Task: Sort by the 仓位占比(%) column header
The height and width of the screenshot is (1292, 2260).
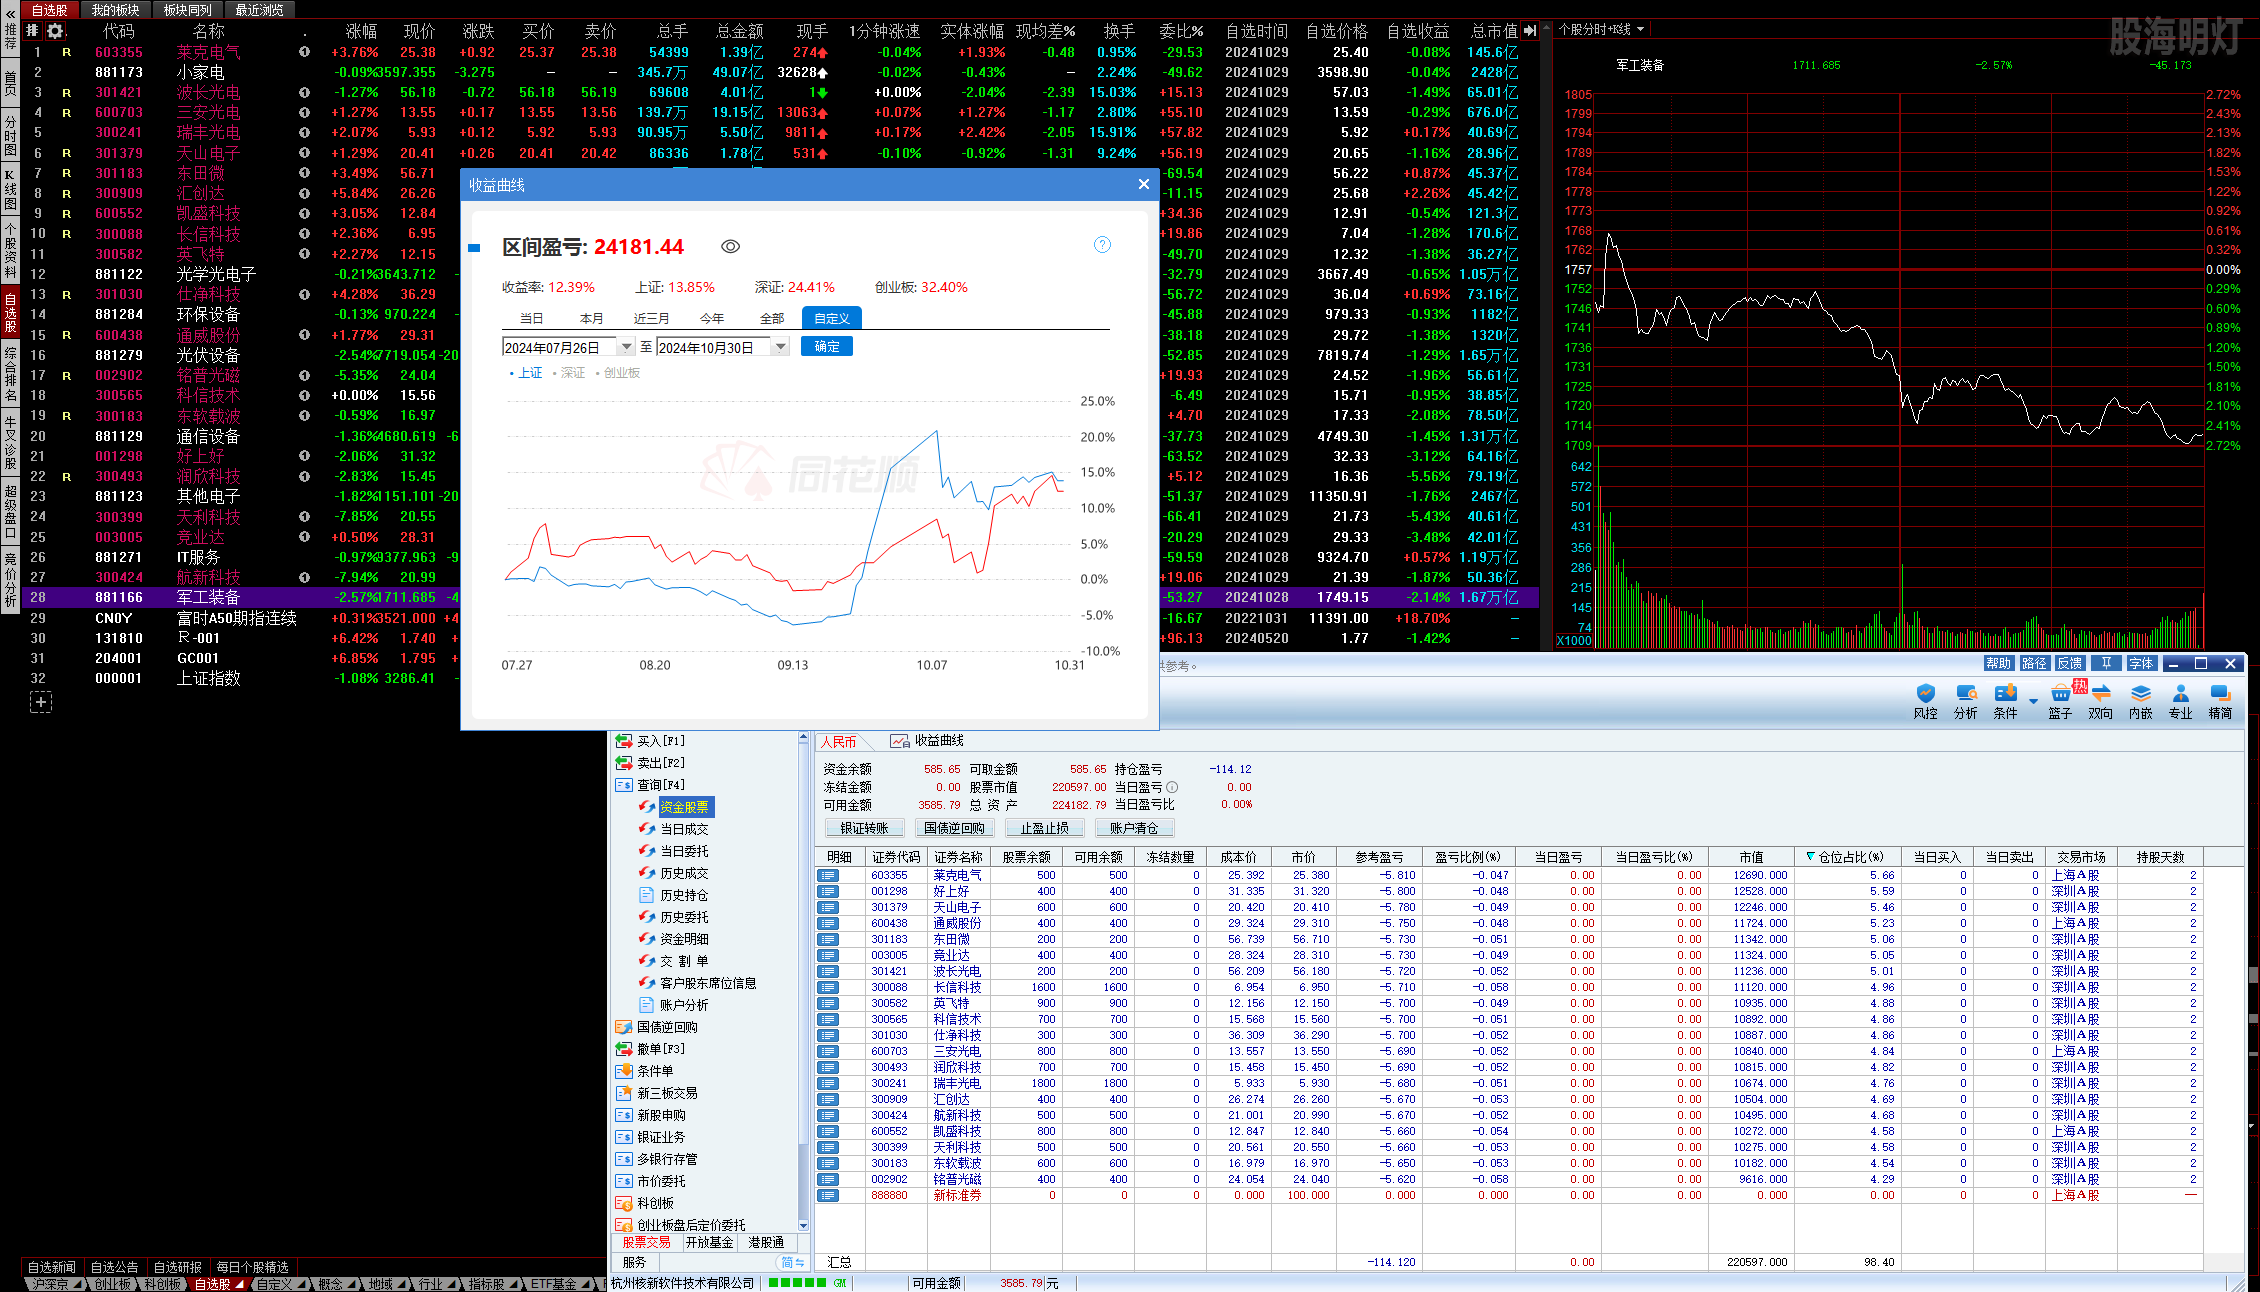Action: [x=1852, y=857]
